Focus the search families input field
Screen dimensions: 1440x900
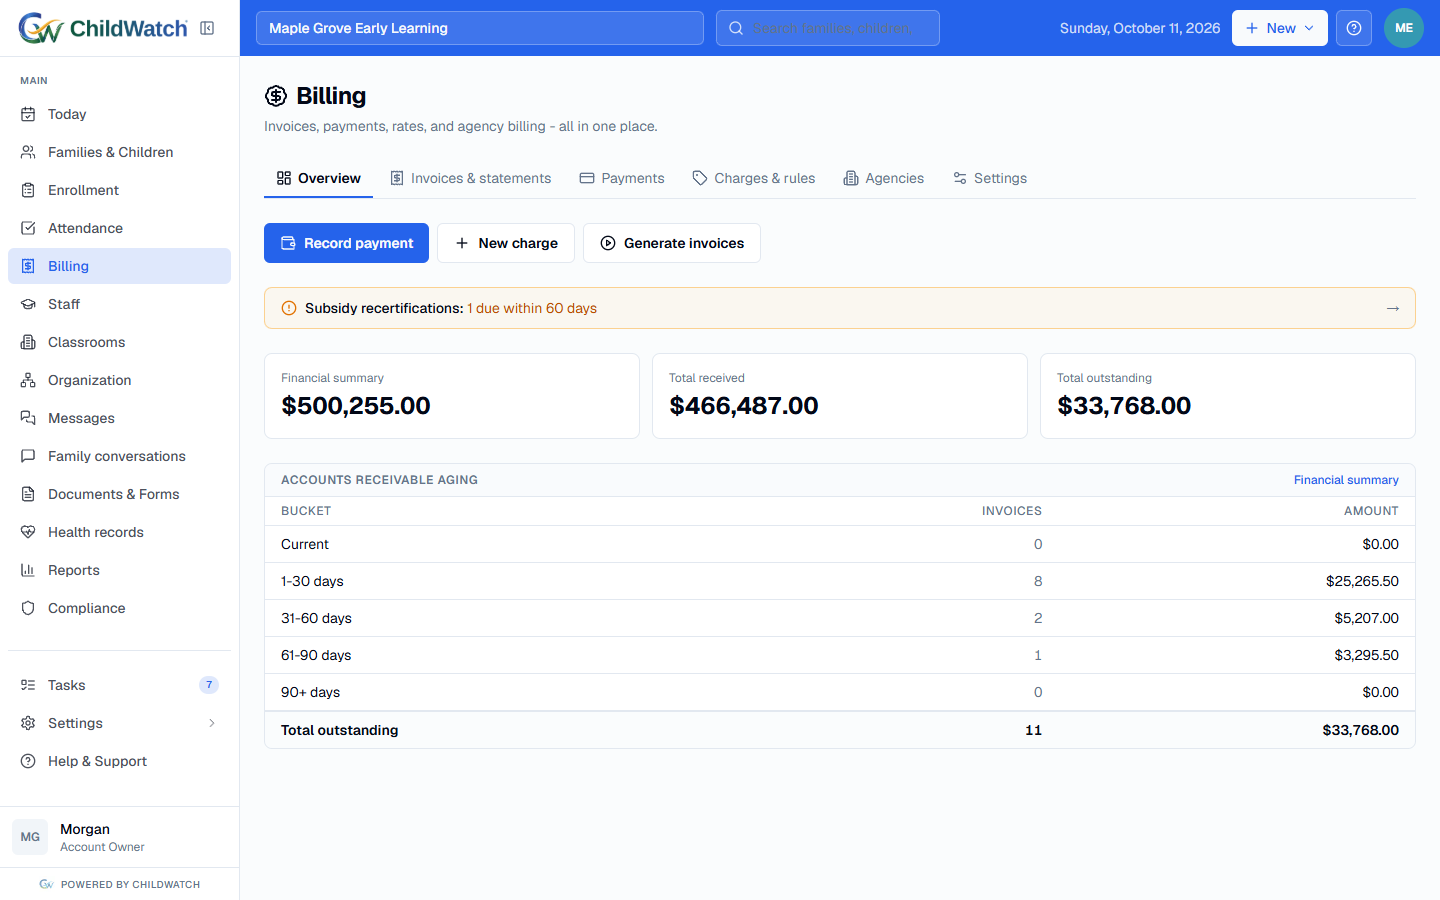pos(828,28)
